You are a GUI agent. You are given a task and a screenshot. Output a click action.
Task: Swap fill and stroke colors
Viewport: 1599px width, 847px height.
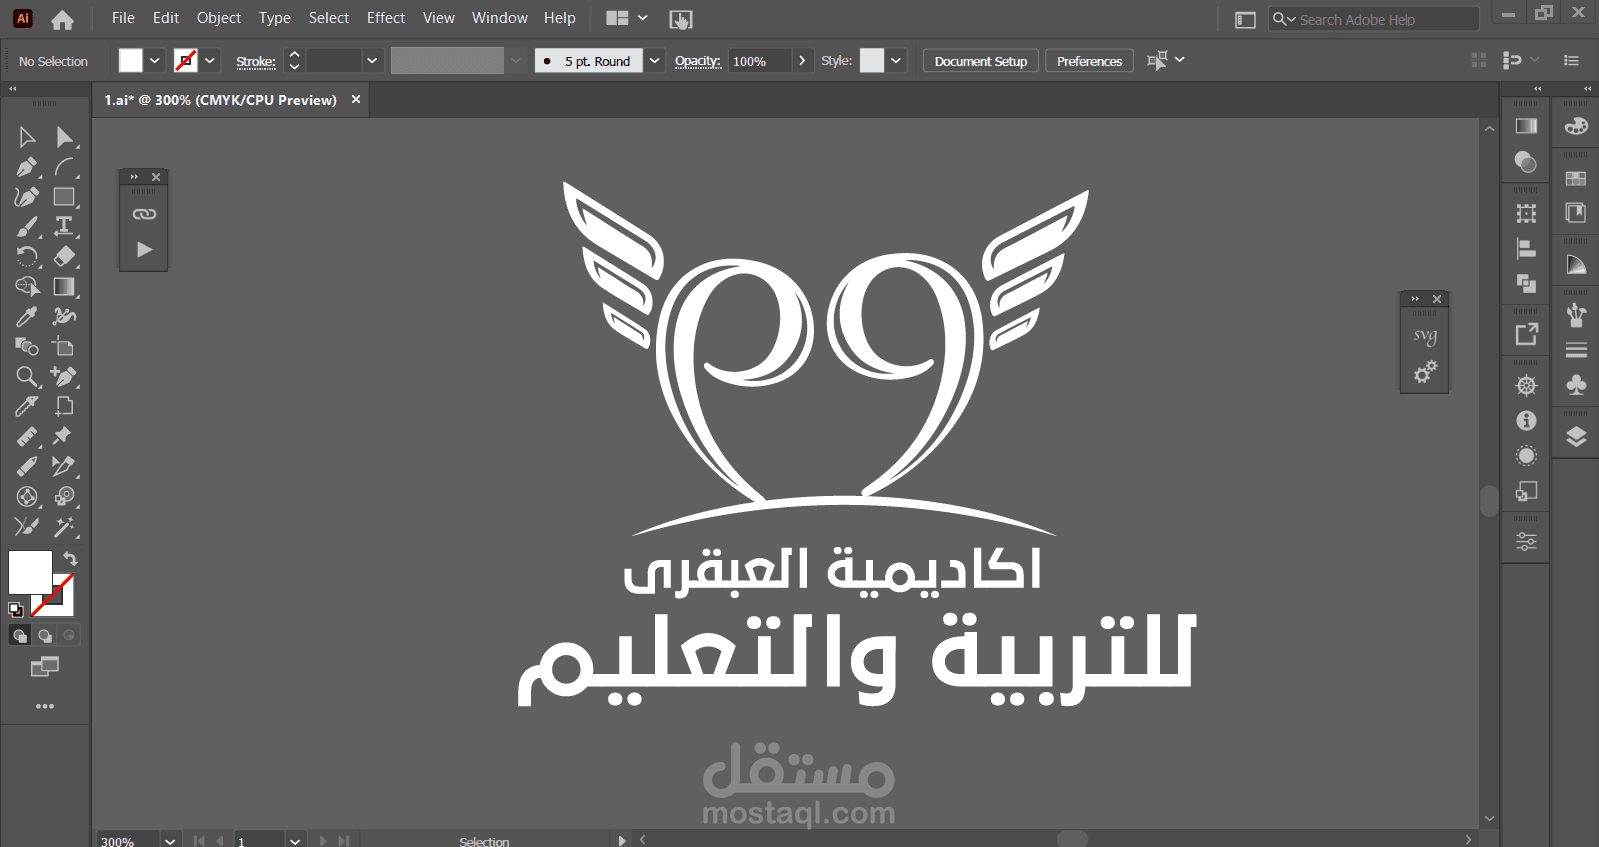(70, 558)
